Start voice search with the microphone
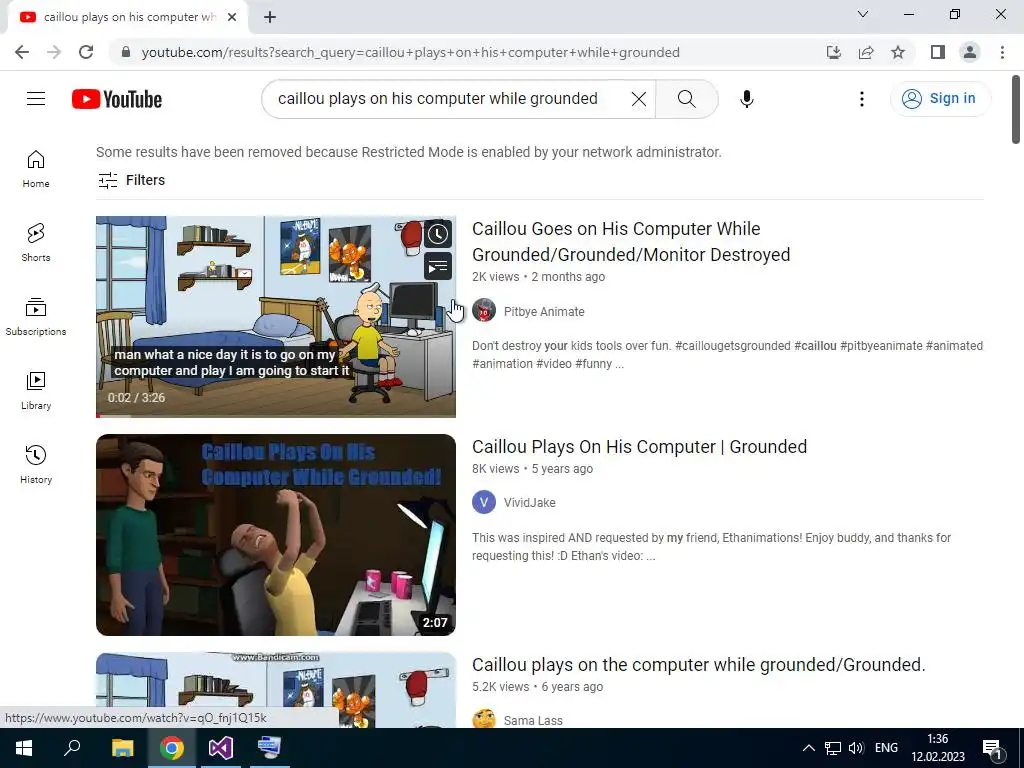The height and width of the screenshot is (768, 1024). [x=746, y=99]
